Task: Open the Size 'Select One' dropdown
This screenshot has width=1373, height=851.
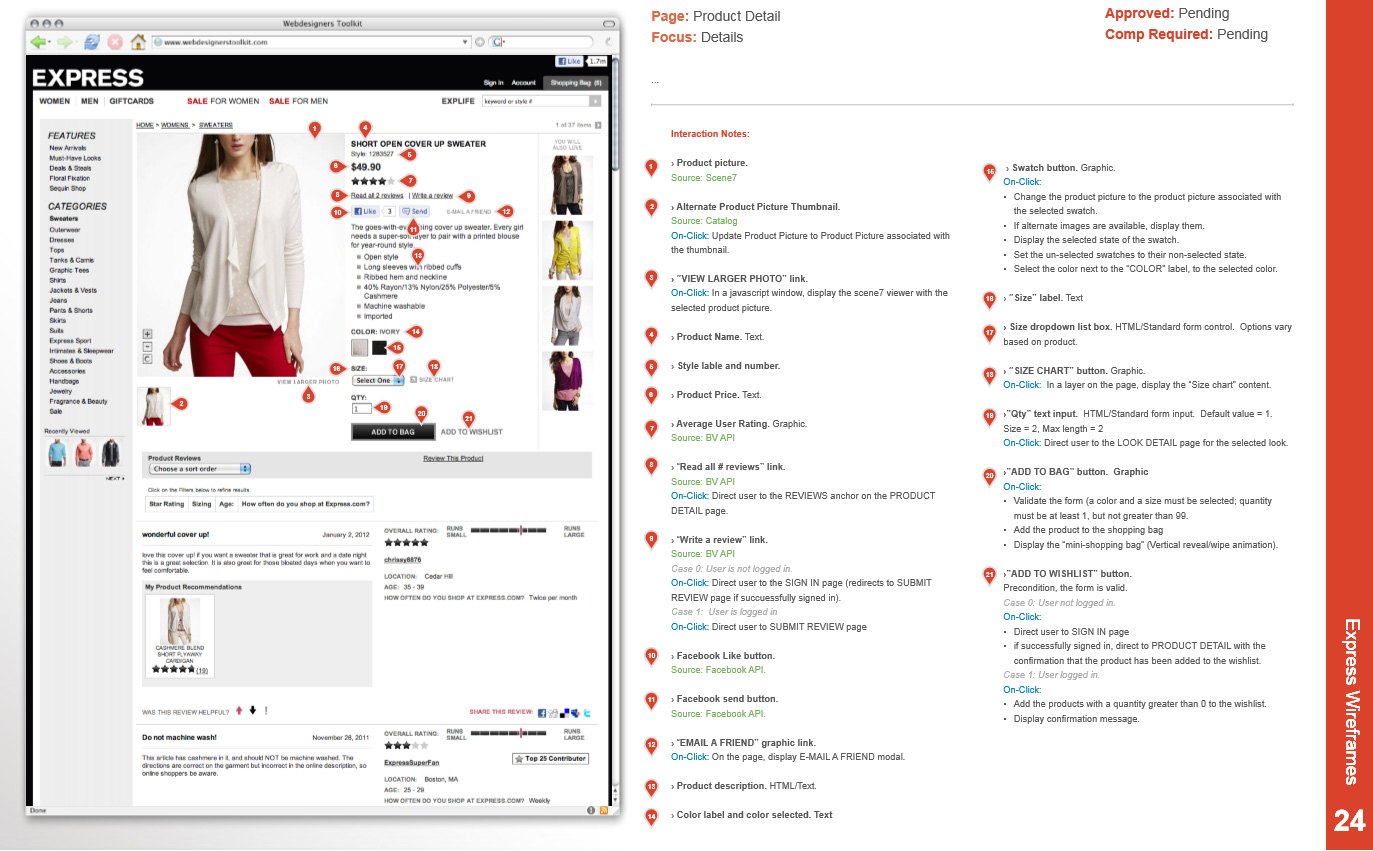Action: tap(379, 380)
